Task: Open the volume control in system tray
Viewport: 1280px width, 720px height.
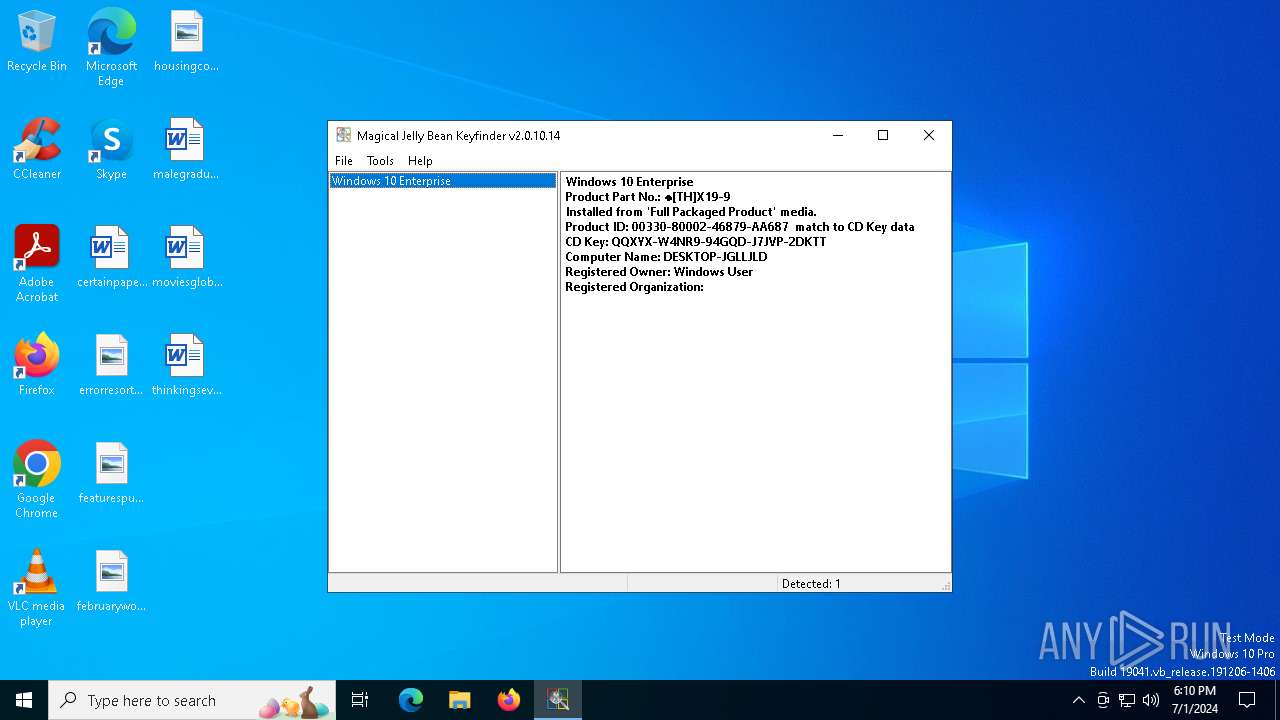Action: pyautogui.click(x=1151, y=700)
